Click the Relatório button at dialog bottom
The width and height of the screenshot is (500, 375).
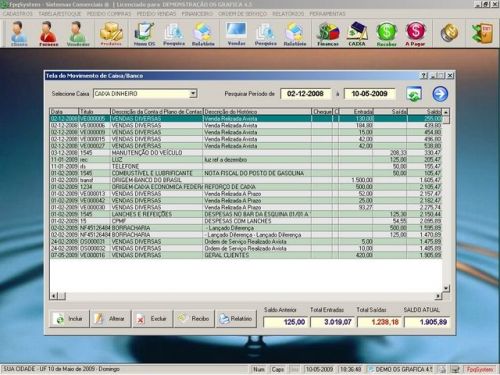(x=236, y=319)
